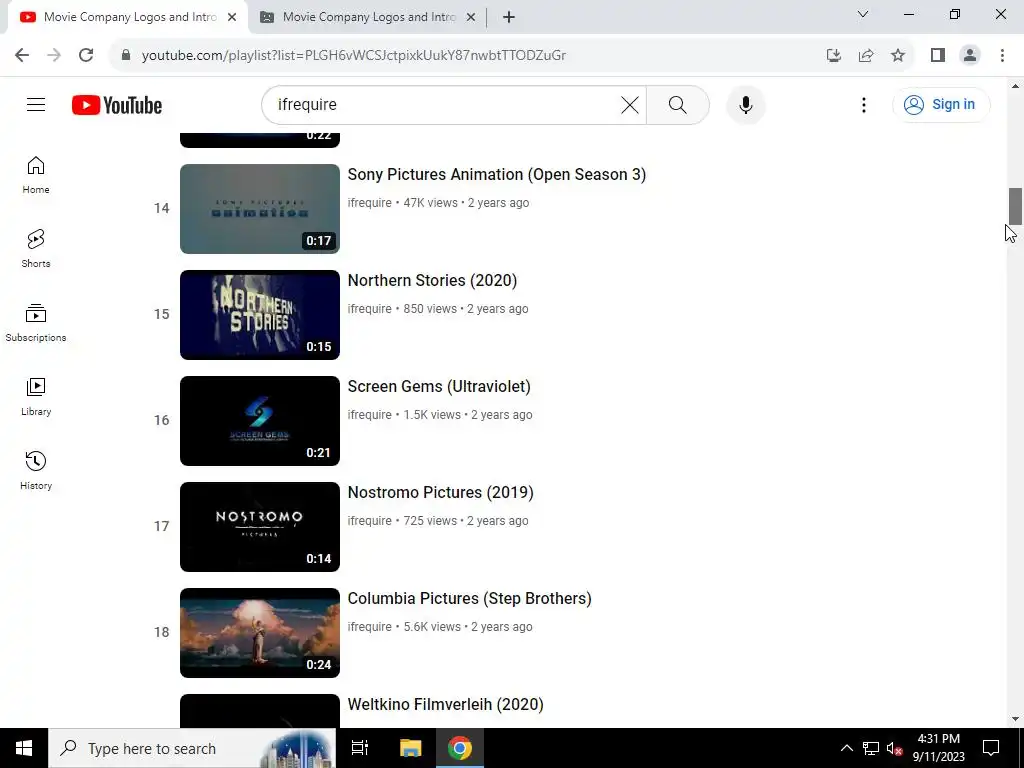Play the Screen Gems thumbnail
Viewport: 1024px width, 768px height.
[260, 421]
